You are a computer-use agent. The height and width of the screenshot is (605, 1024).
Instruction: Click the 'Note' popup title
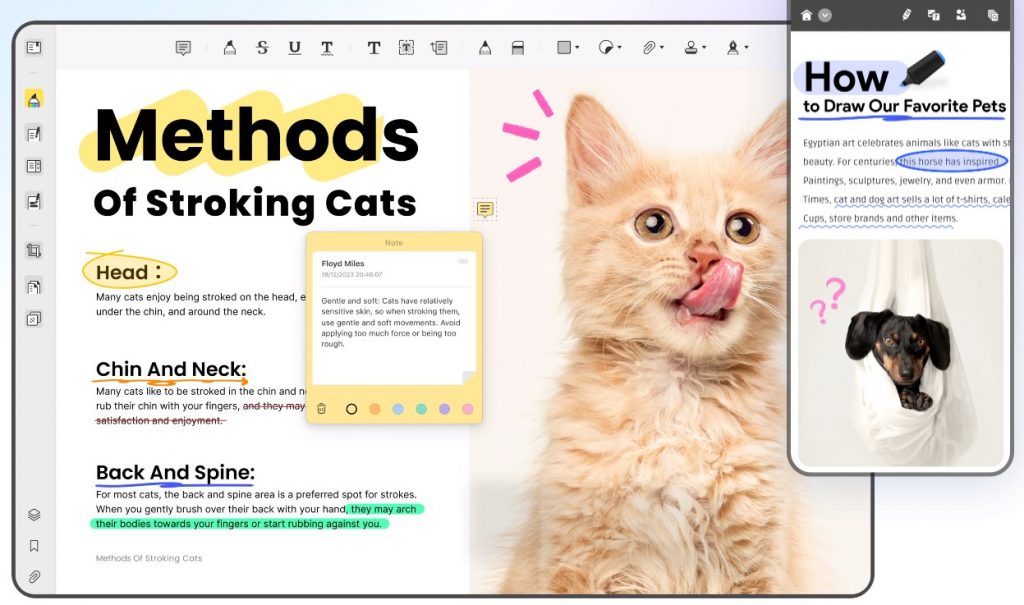394,242
